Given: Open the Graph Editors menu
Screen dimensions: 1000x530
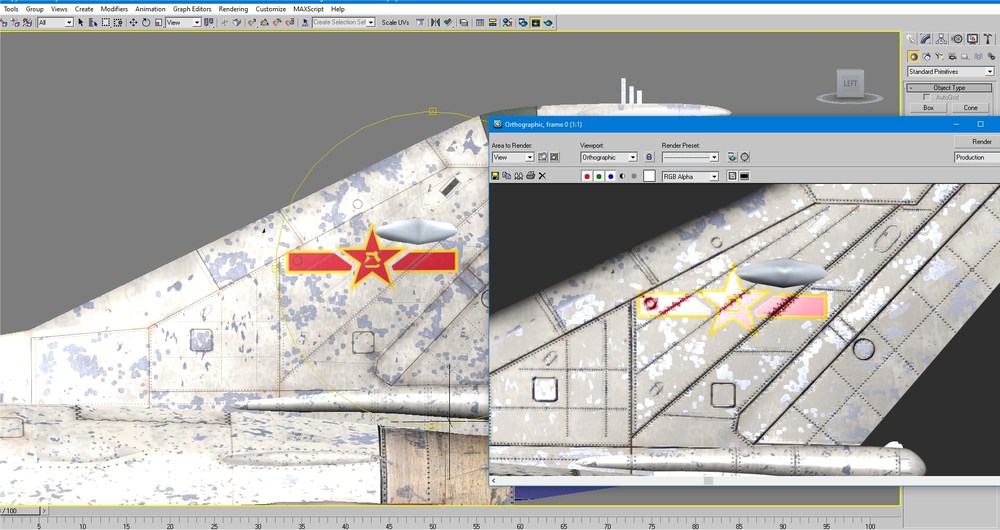Looking at the screenshot, I should (192, 9).
